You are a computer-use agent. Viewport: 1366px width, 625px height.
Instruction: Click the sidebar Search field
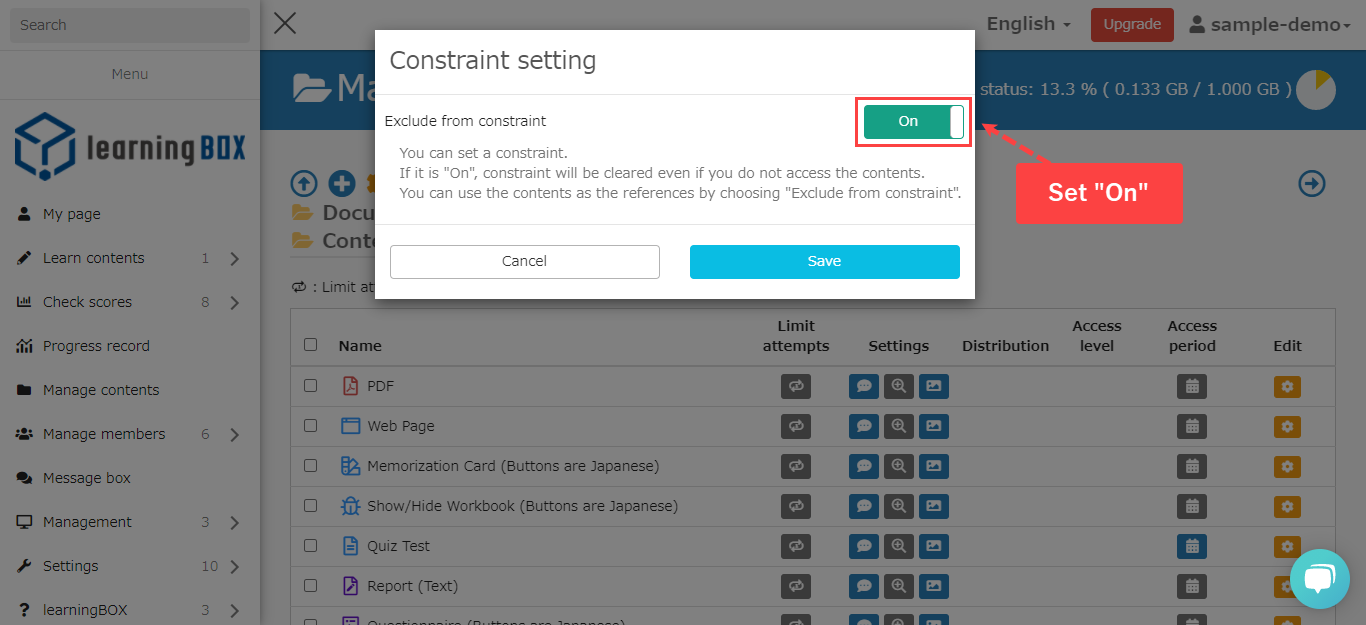coord(130,25)
